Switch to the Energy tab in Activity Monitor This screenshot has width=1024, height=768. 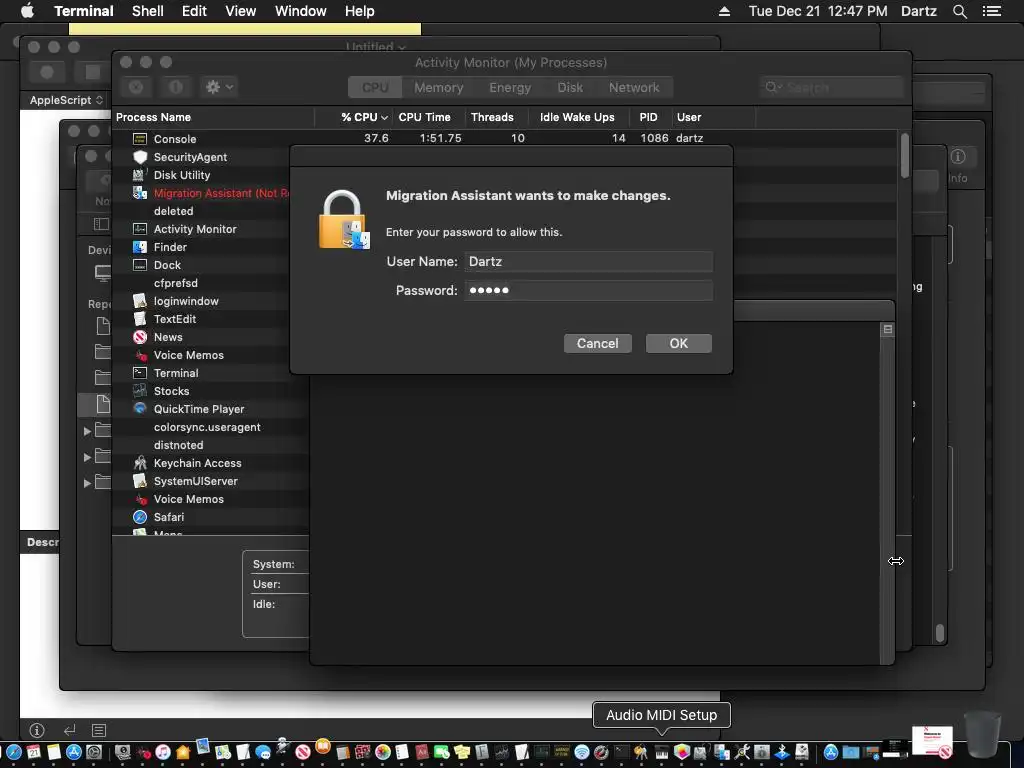[x=510, y=88]
